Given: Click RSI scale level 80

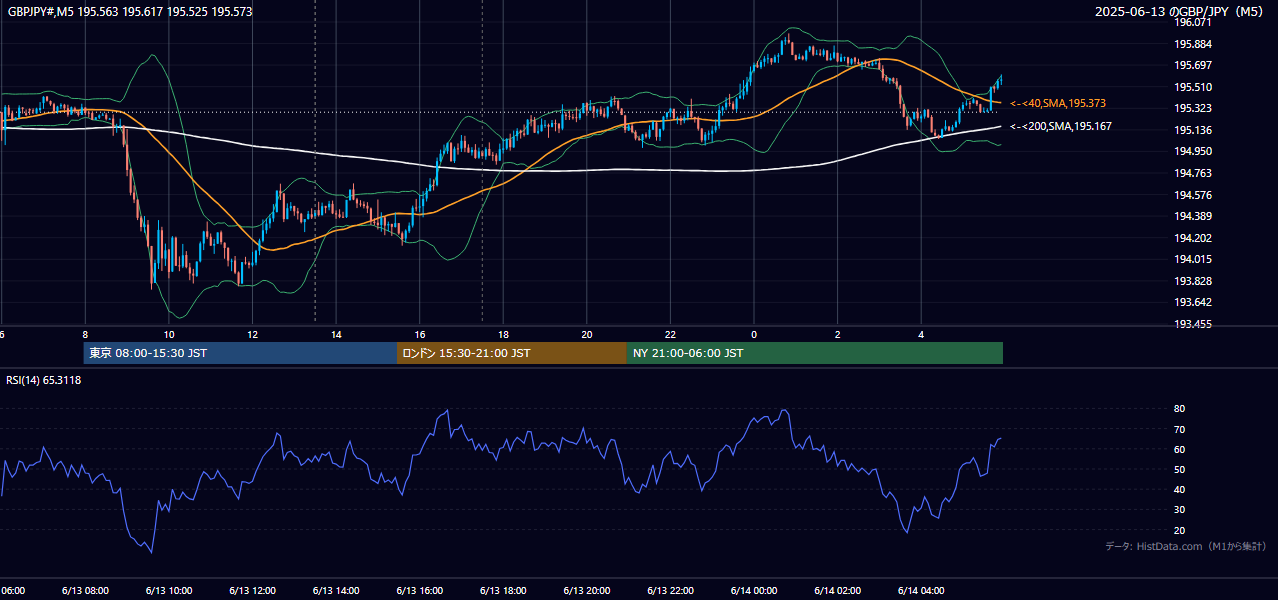Looking at the screenshot, I should (x=1180, y=409).
